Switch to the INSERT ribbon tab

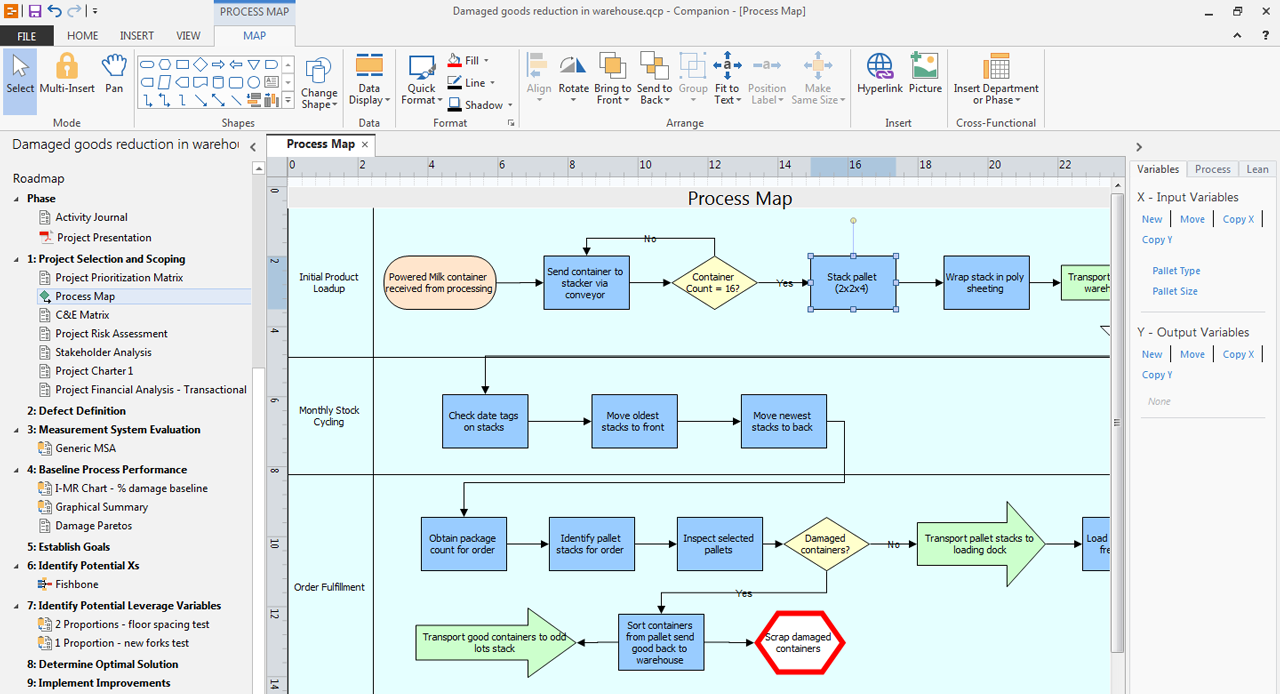pyautogui.click(x=137, y=36)
